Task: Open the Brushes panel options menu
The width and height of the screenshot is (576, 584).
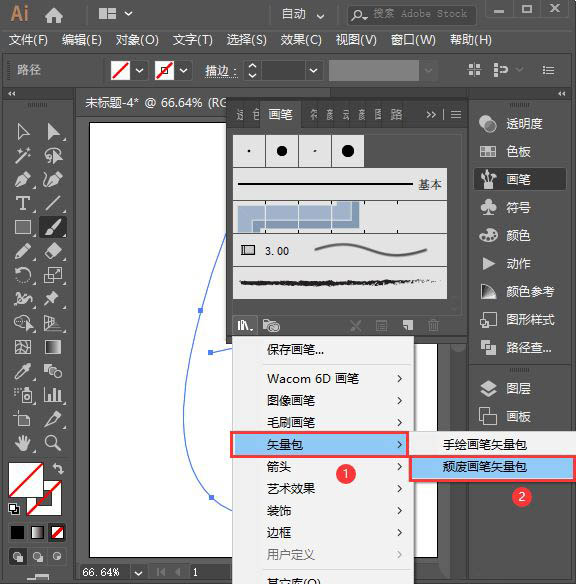Action: (x=456, y=114)
